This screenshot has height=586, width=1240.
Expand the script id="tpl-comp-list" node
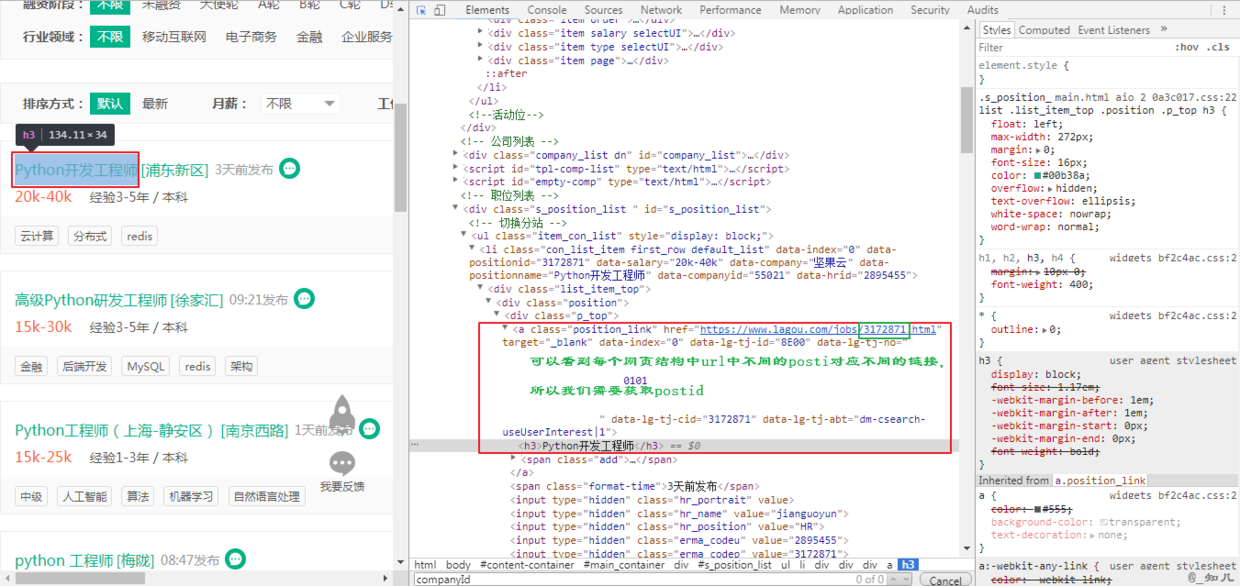click(457, 169)
